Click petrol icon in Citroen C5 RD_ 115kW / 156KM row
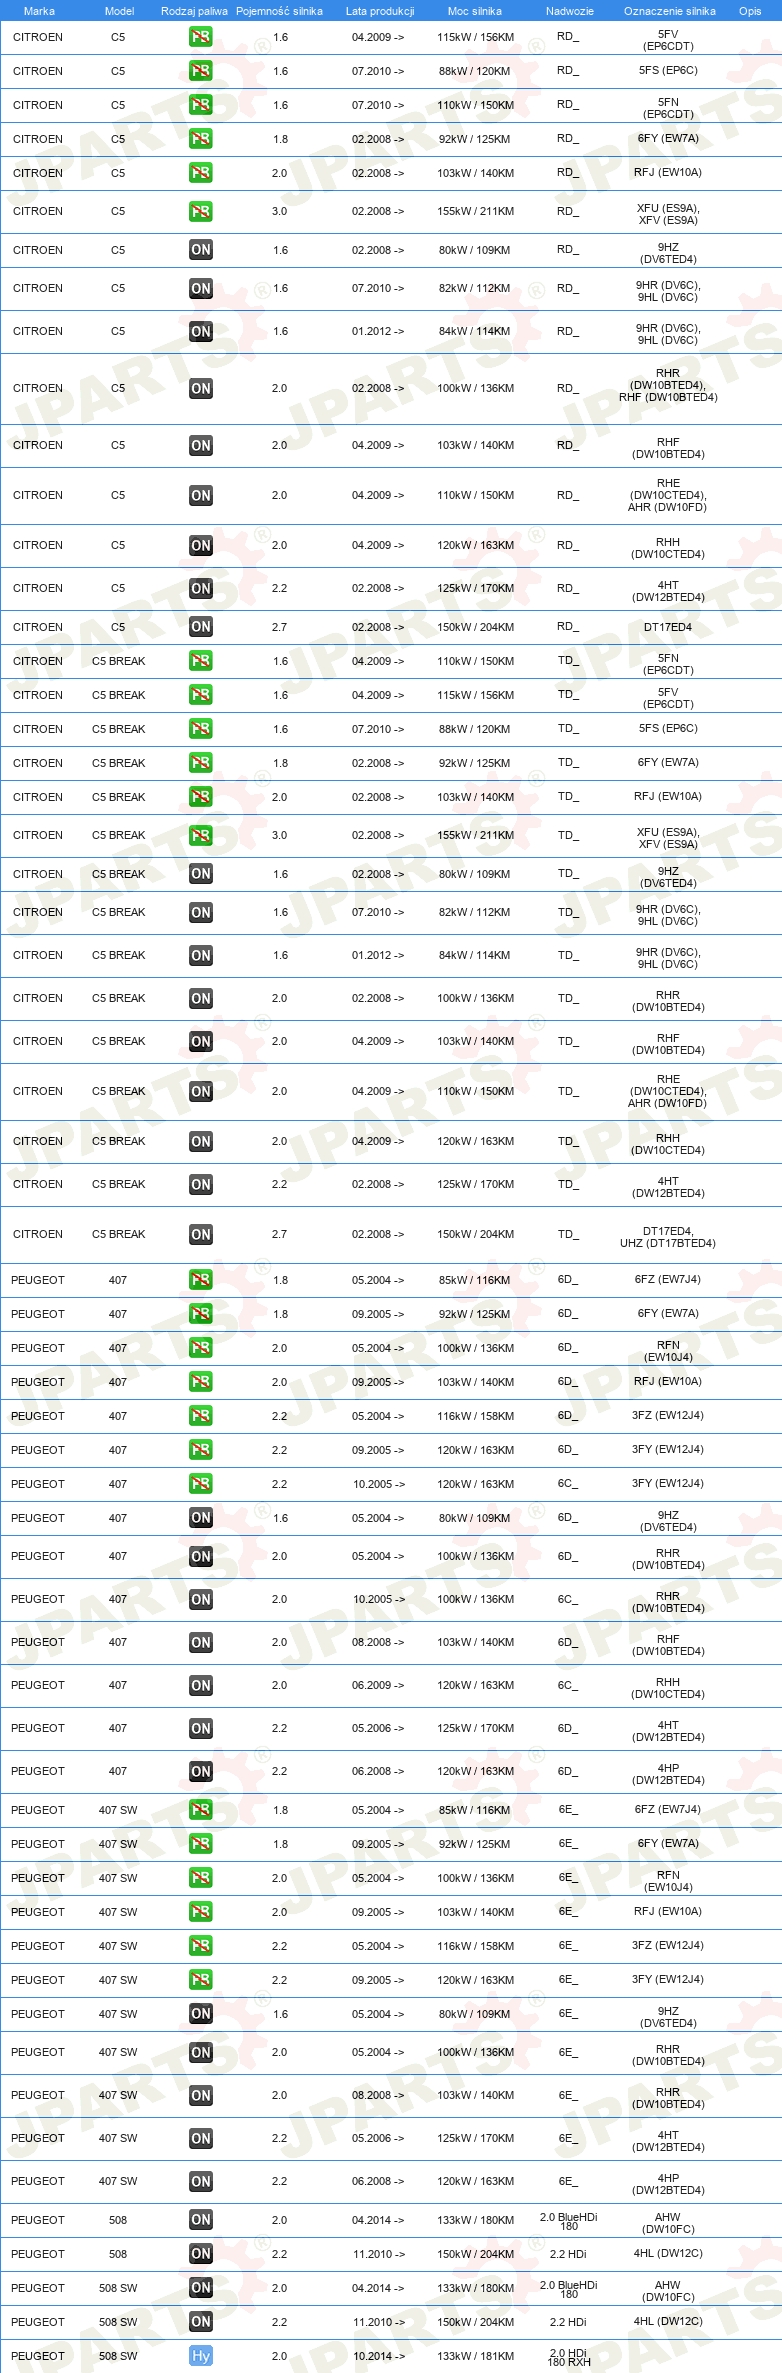Image resolution: width=782 pixels, height=2373 pixels. click(201, 37)
